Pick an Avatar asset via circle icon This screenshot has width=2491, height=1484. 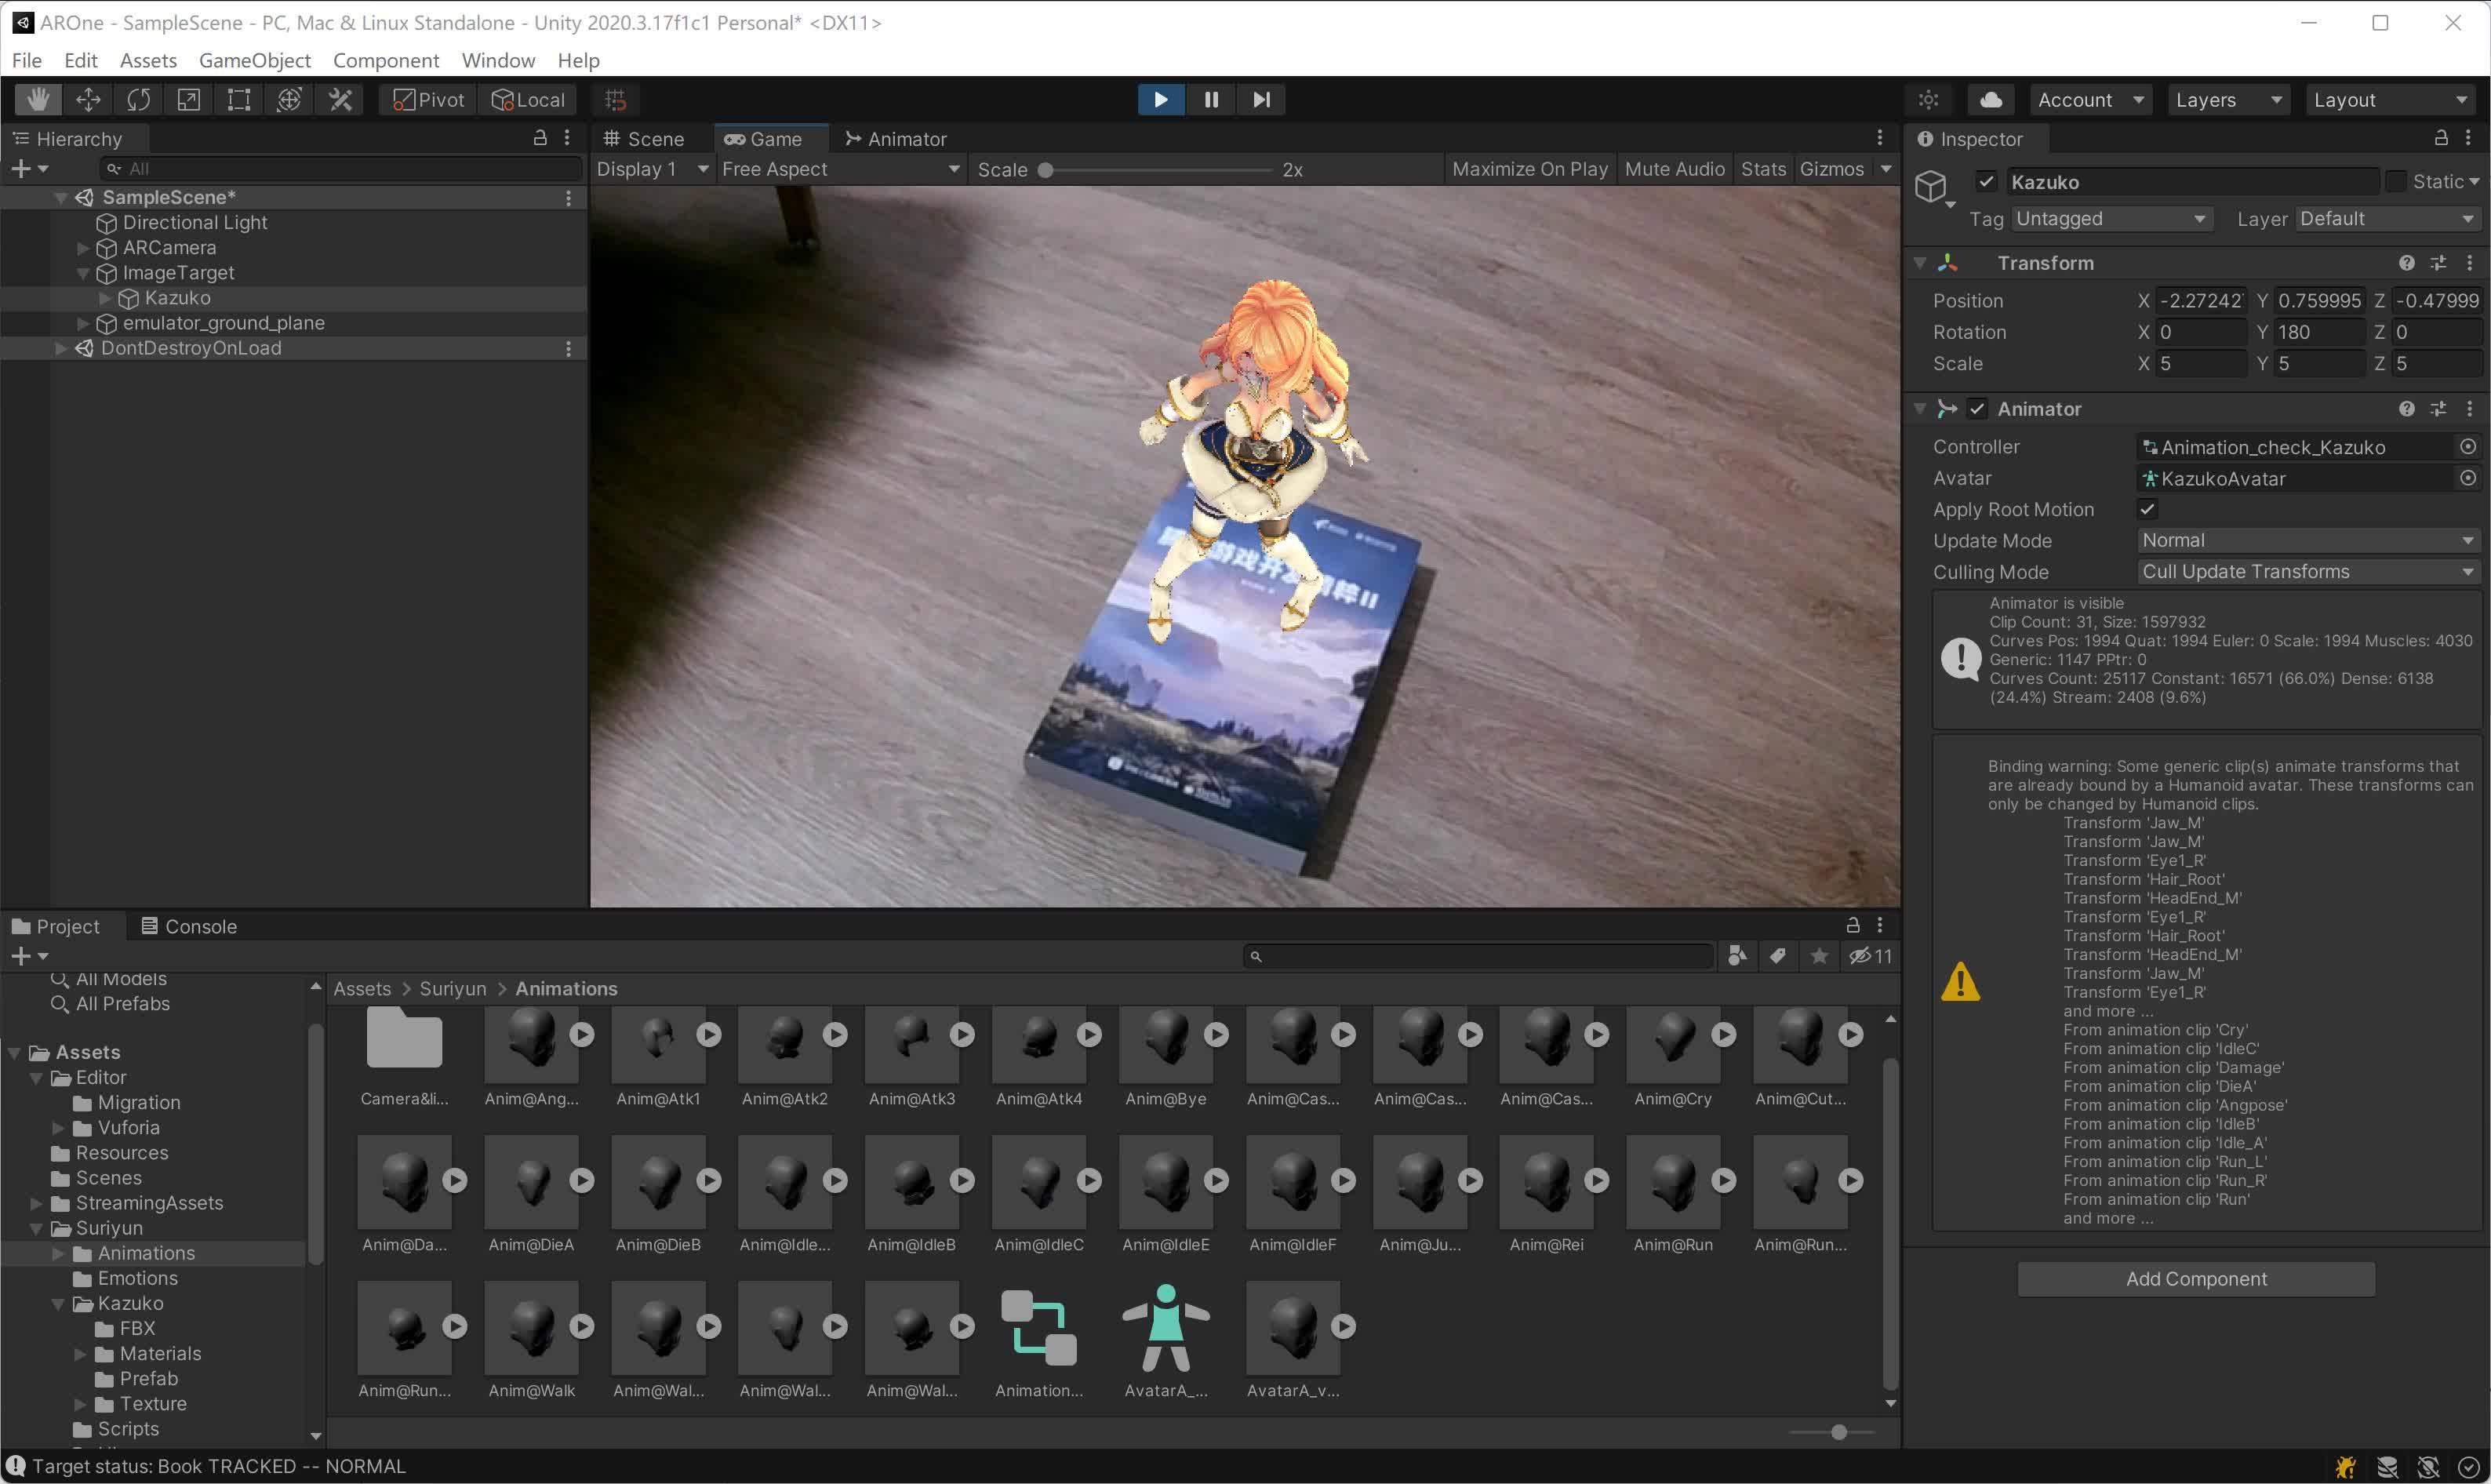pyautogui.click(x=2467, y=478)
